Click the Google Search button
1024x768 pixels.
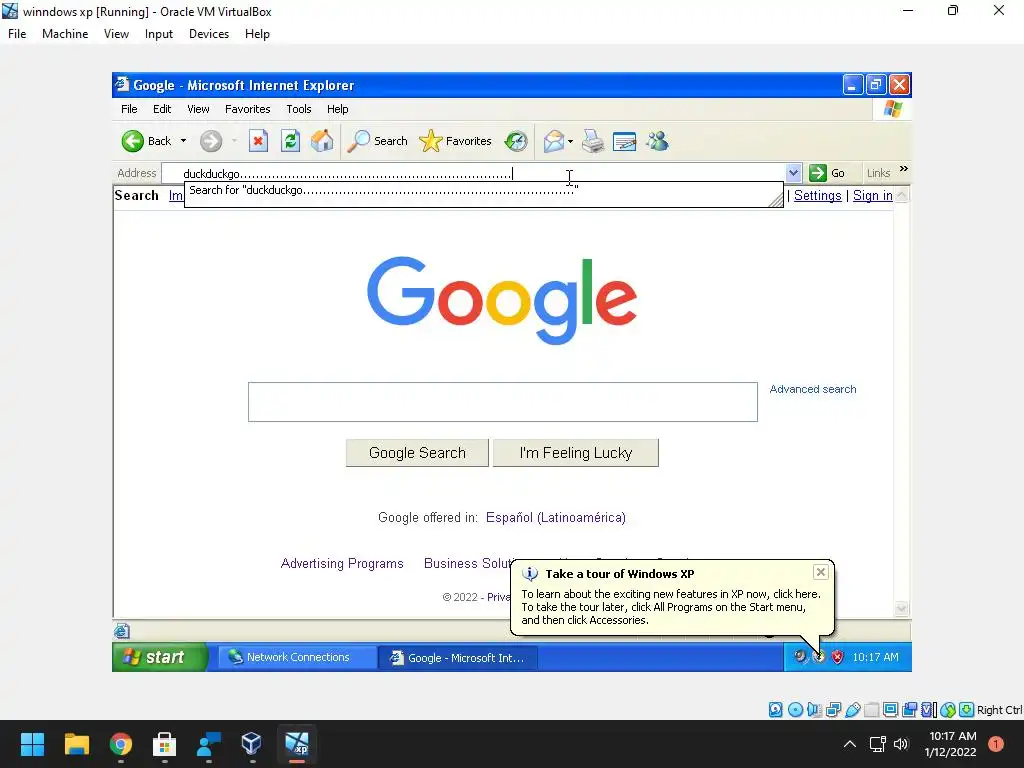417,453
